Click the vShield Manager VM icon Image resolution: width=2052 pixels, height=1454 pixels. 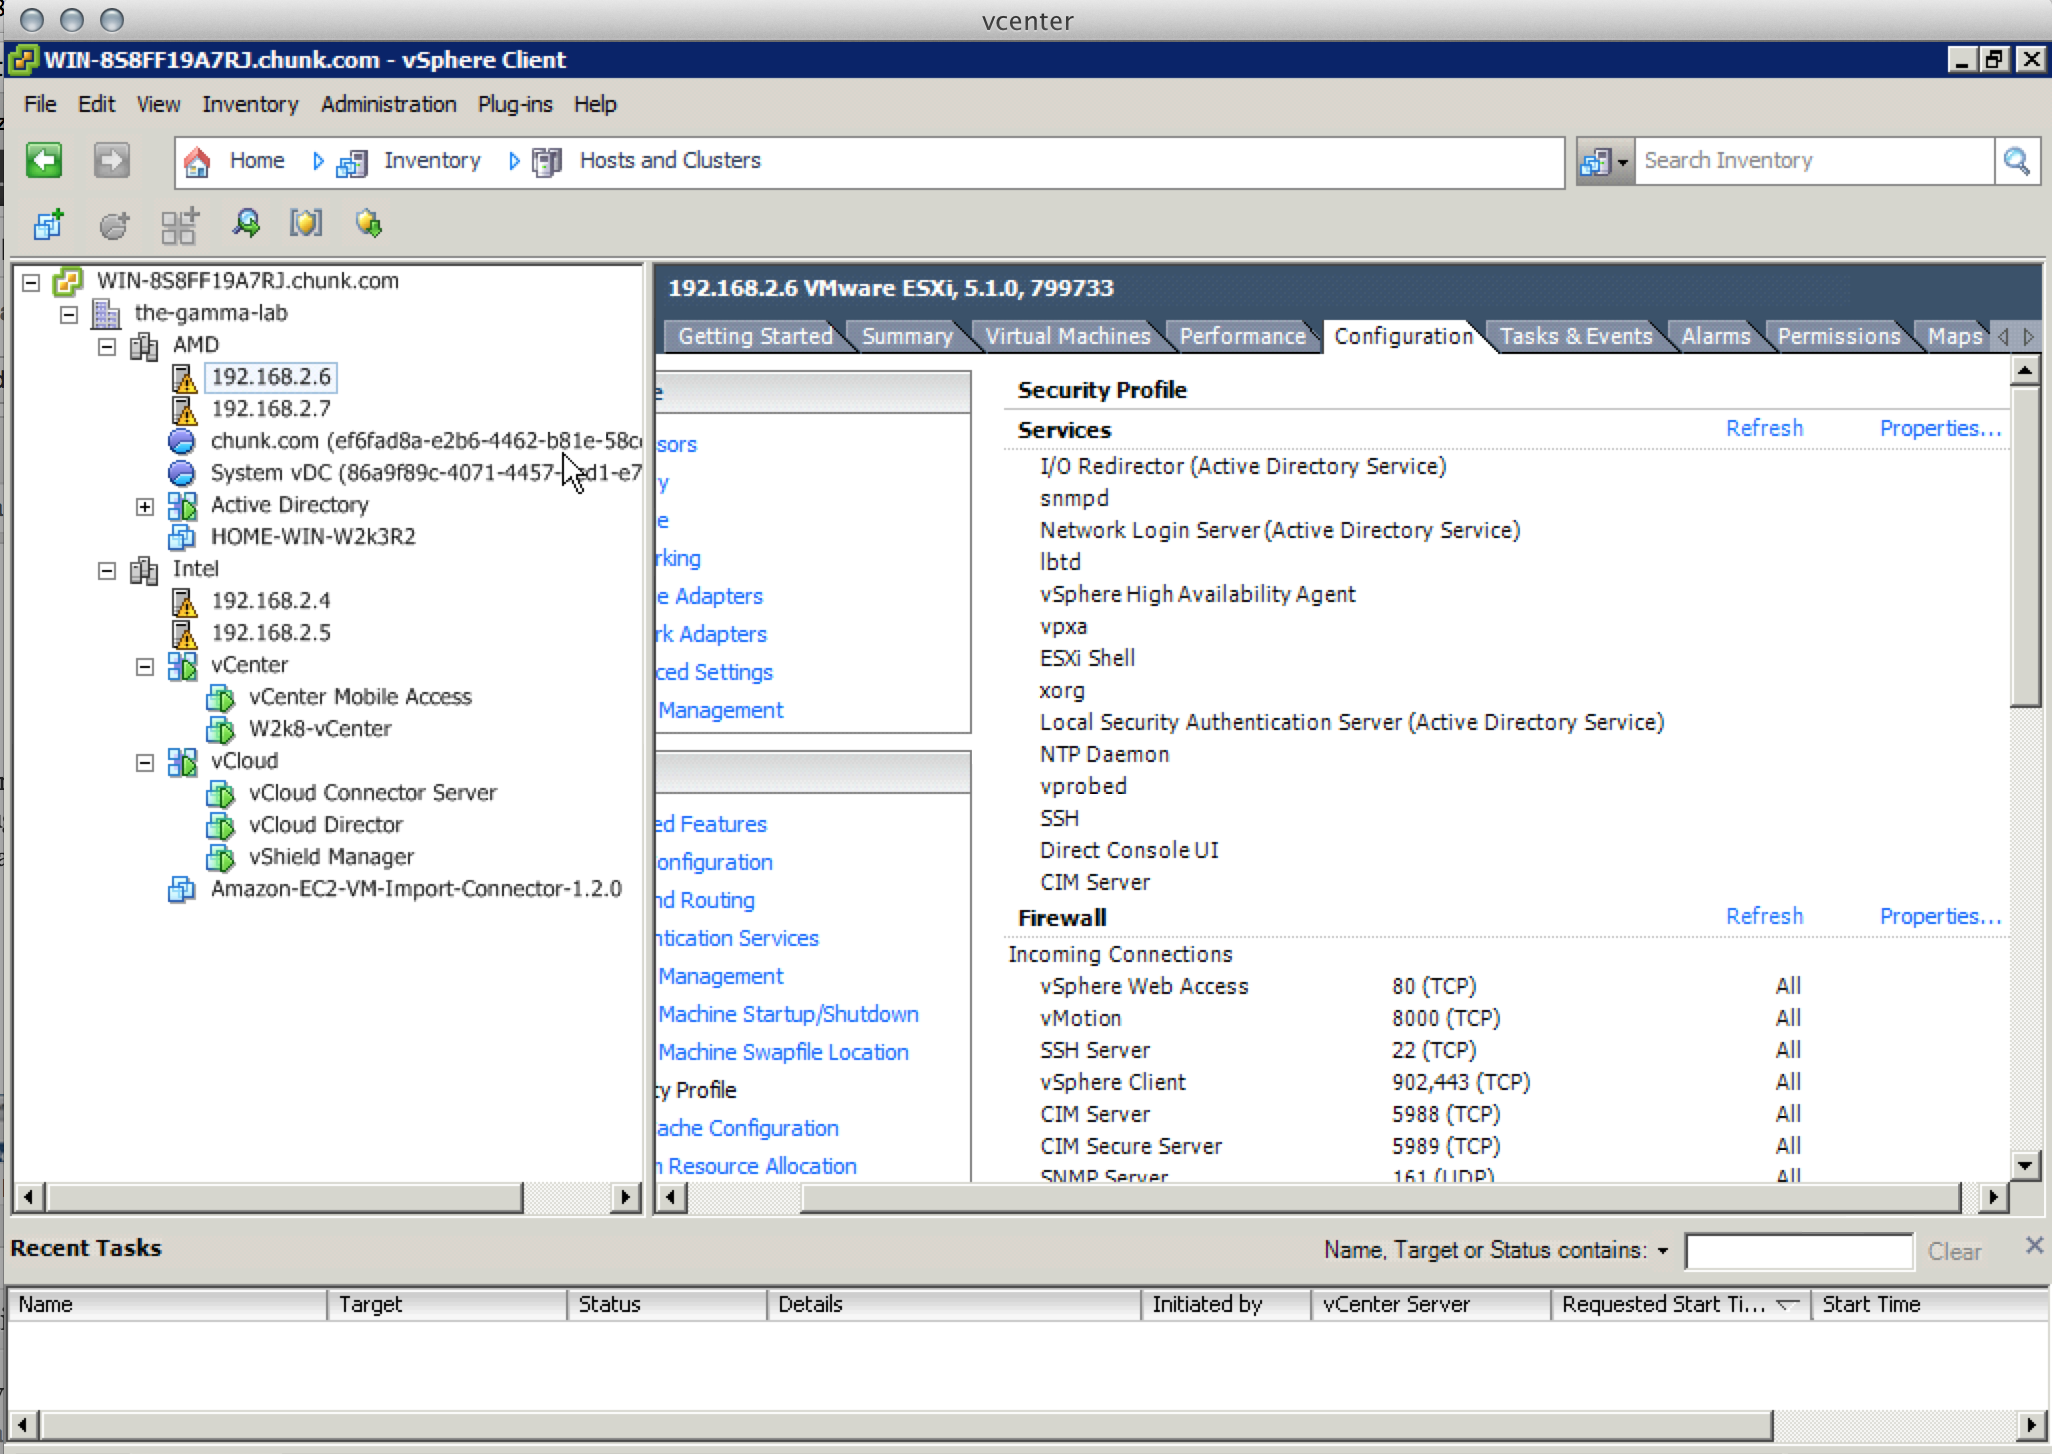coord(220,857)
